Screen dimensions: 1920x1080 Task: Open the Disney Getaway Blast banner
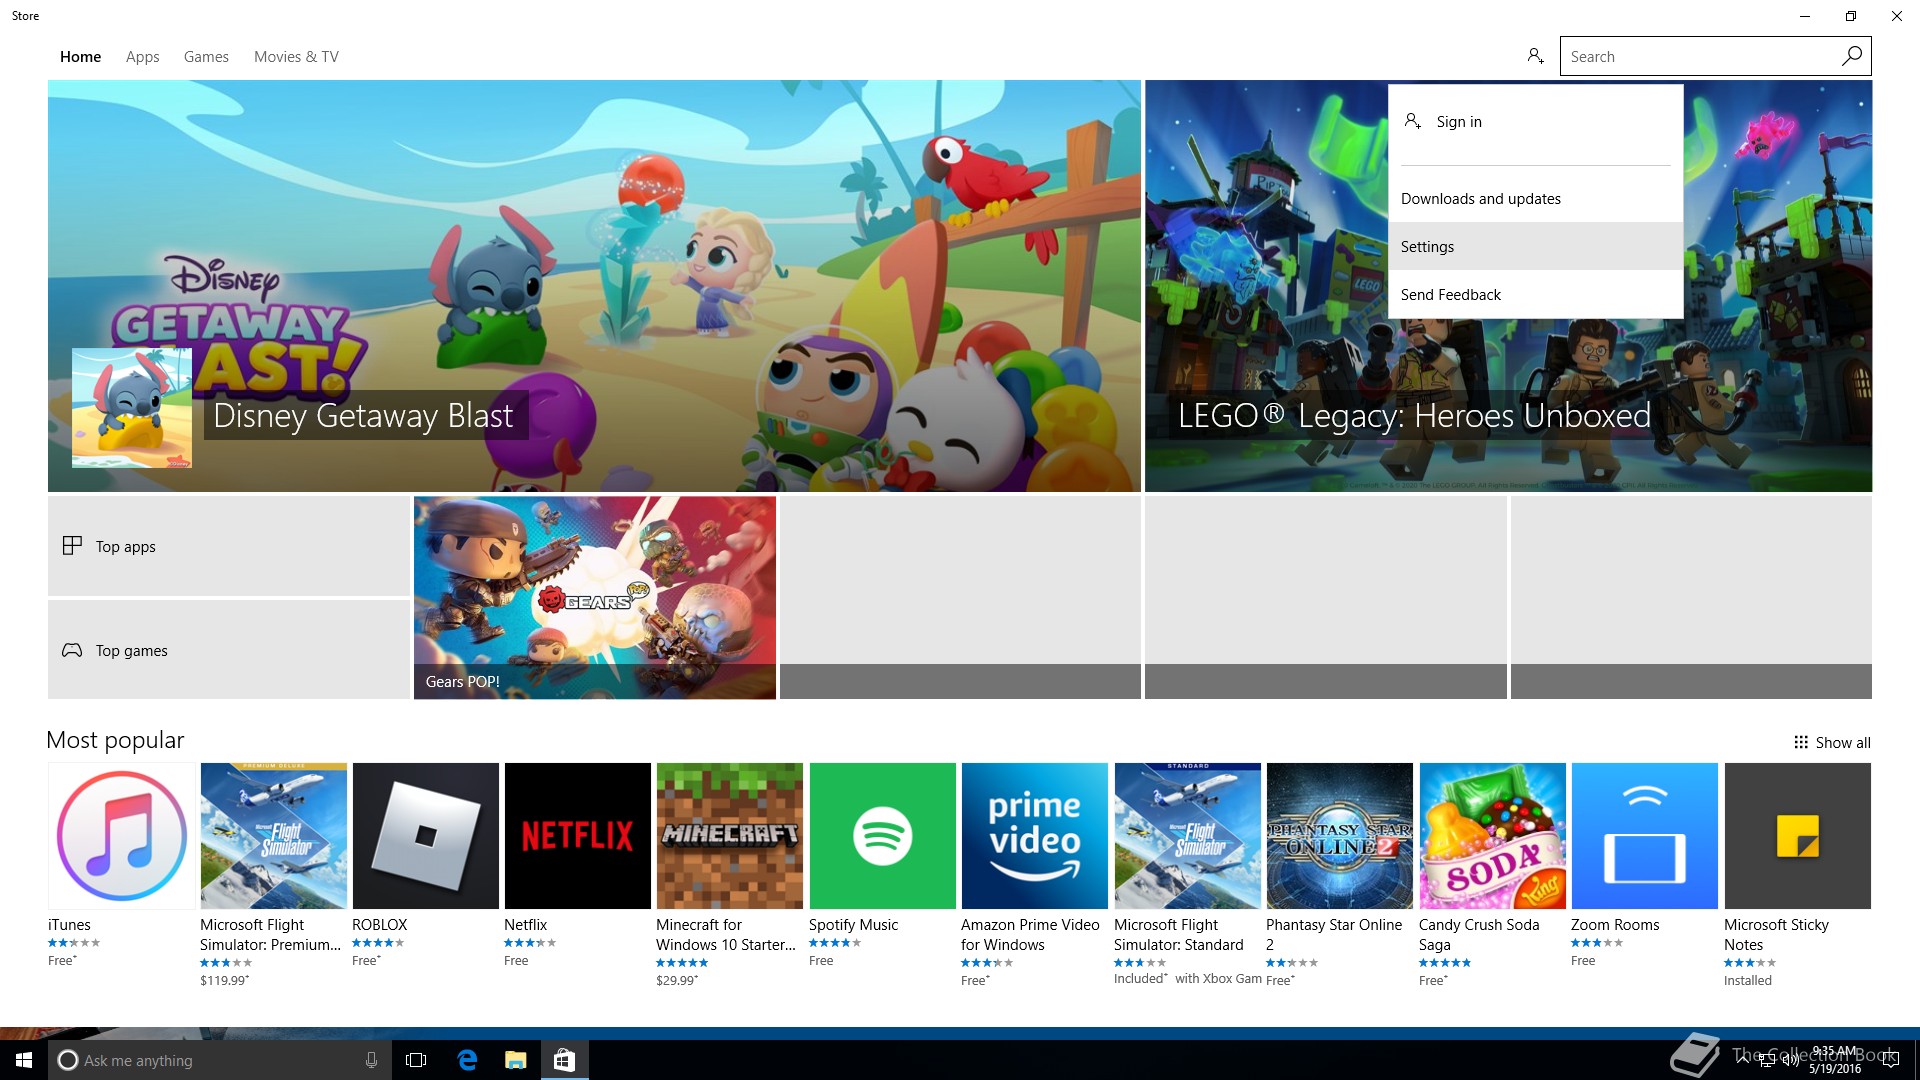click(594, 286)
